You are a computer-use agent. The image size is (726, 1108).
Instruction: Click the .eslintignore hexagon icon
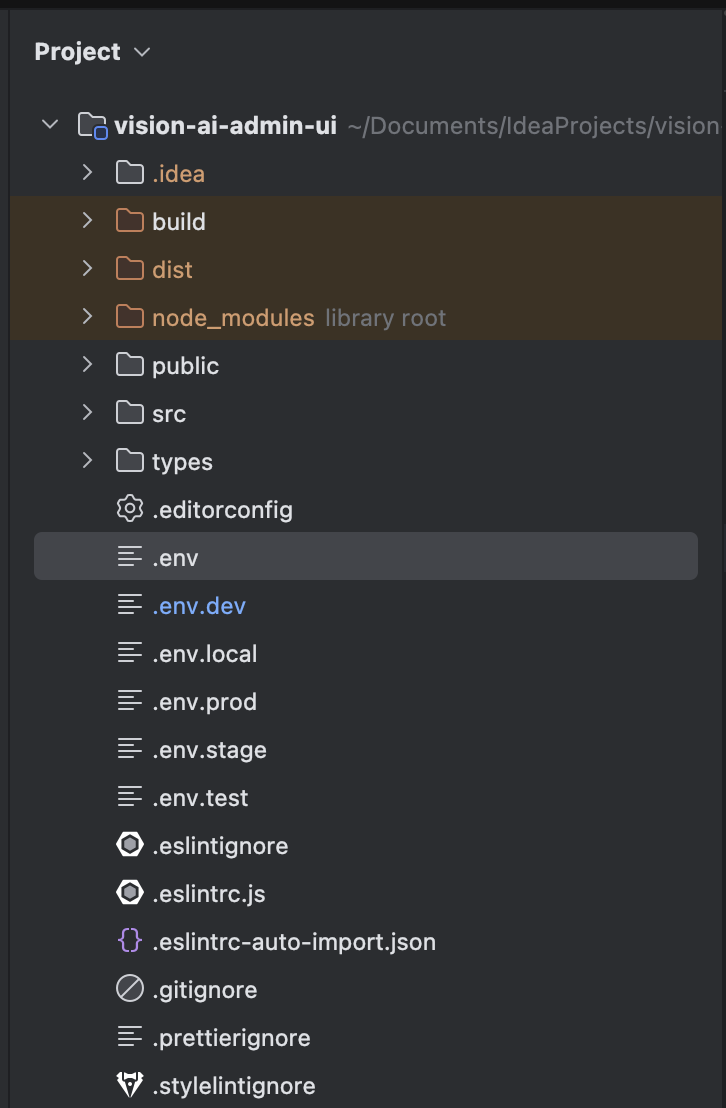[x=130, y=846]
